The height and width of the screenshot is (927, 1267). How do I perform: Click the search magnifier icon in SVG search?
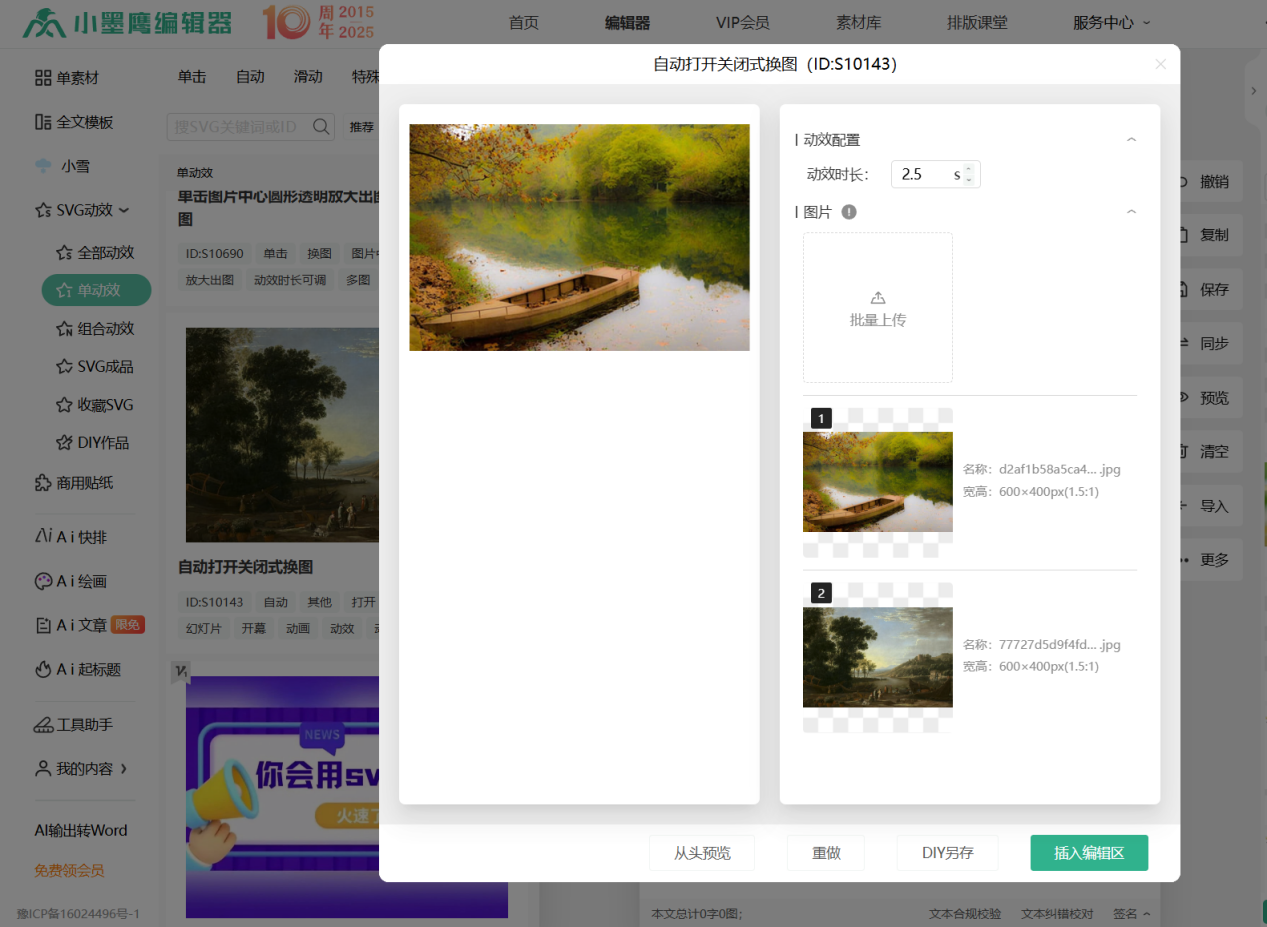[x=322, y=127]
